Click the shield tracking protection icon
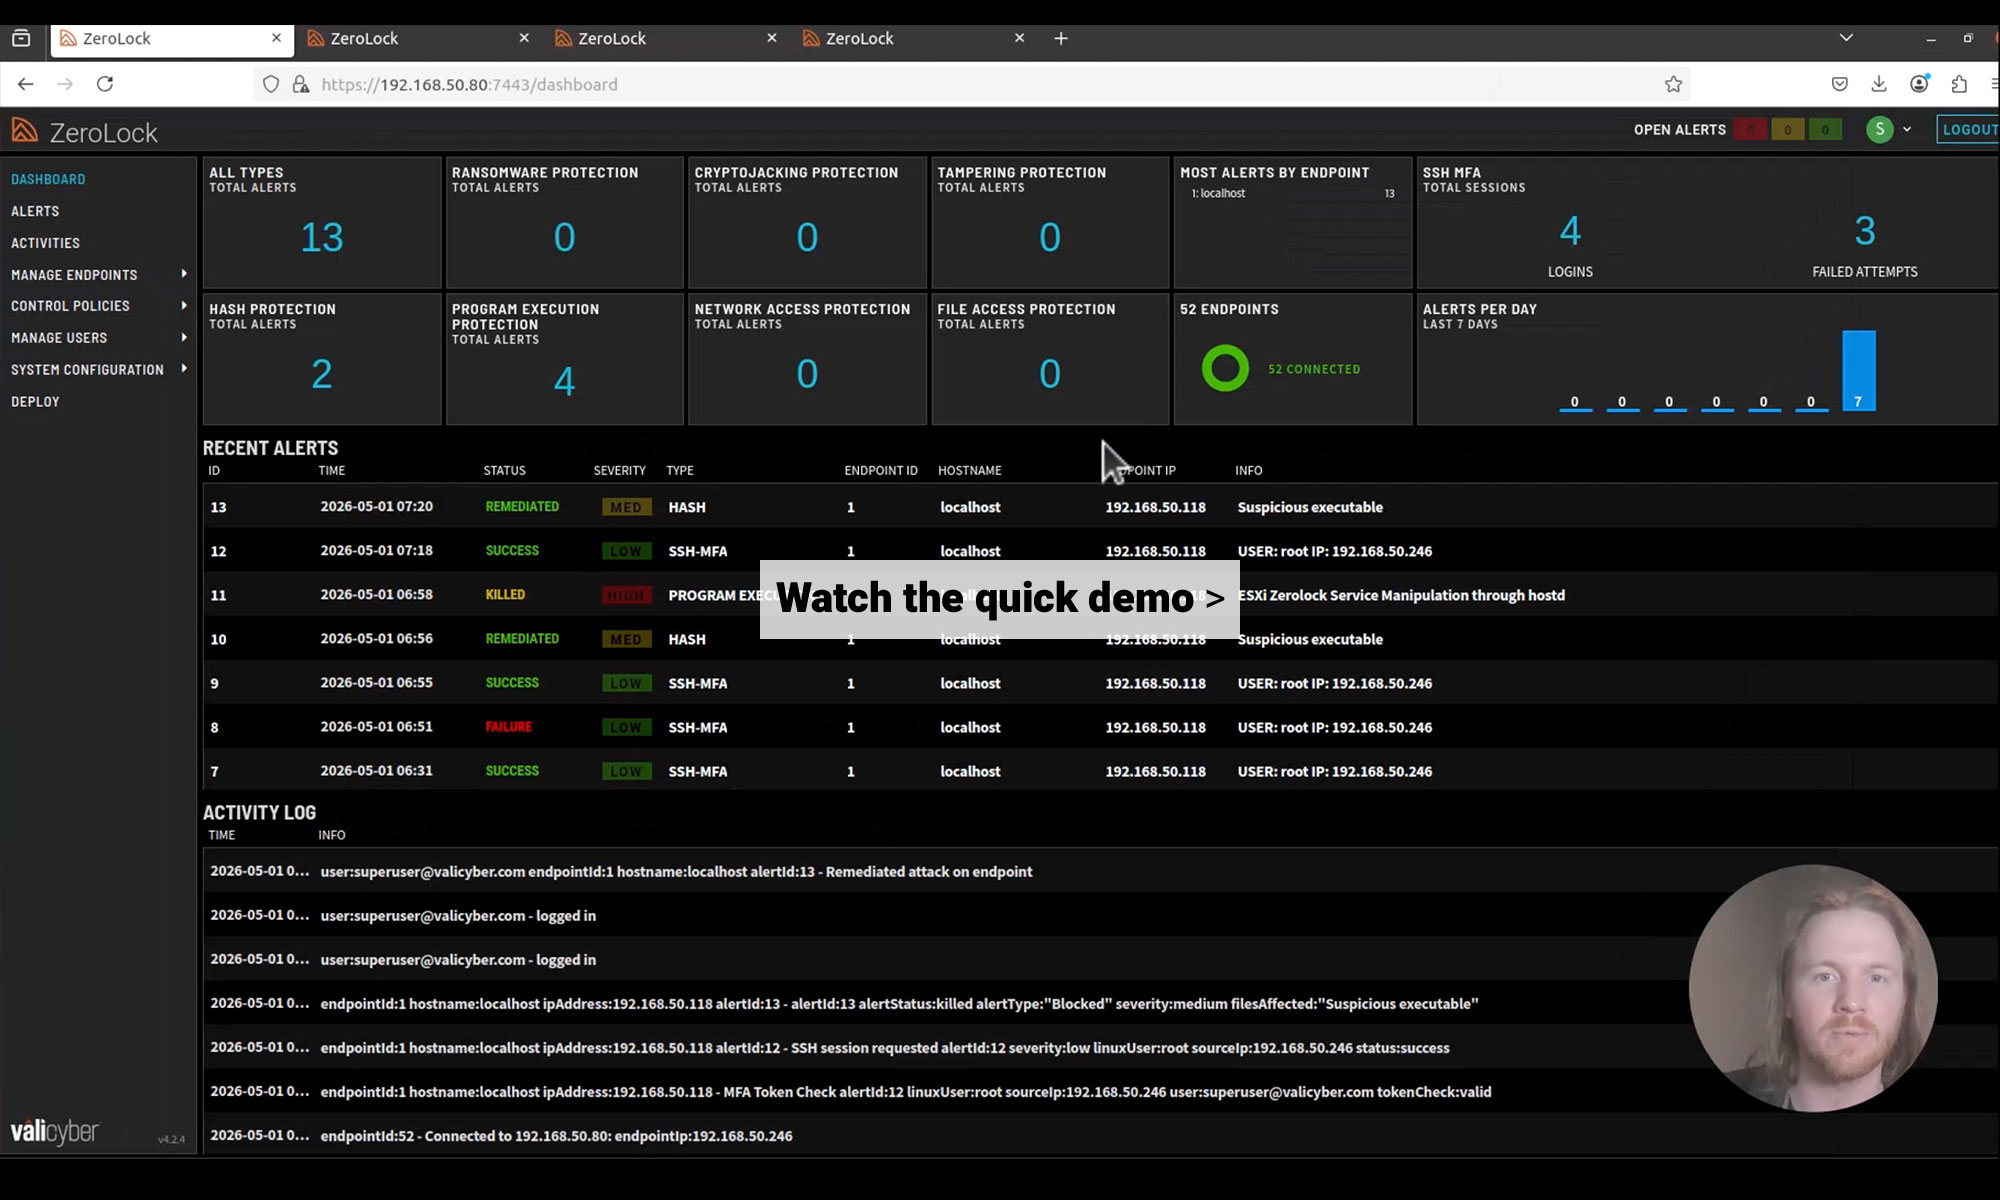This screenshot has height=1200, width=2000. [271, 84]
